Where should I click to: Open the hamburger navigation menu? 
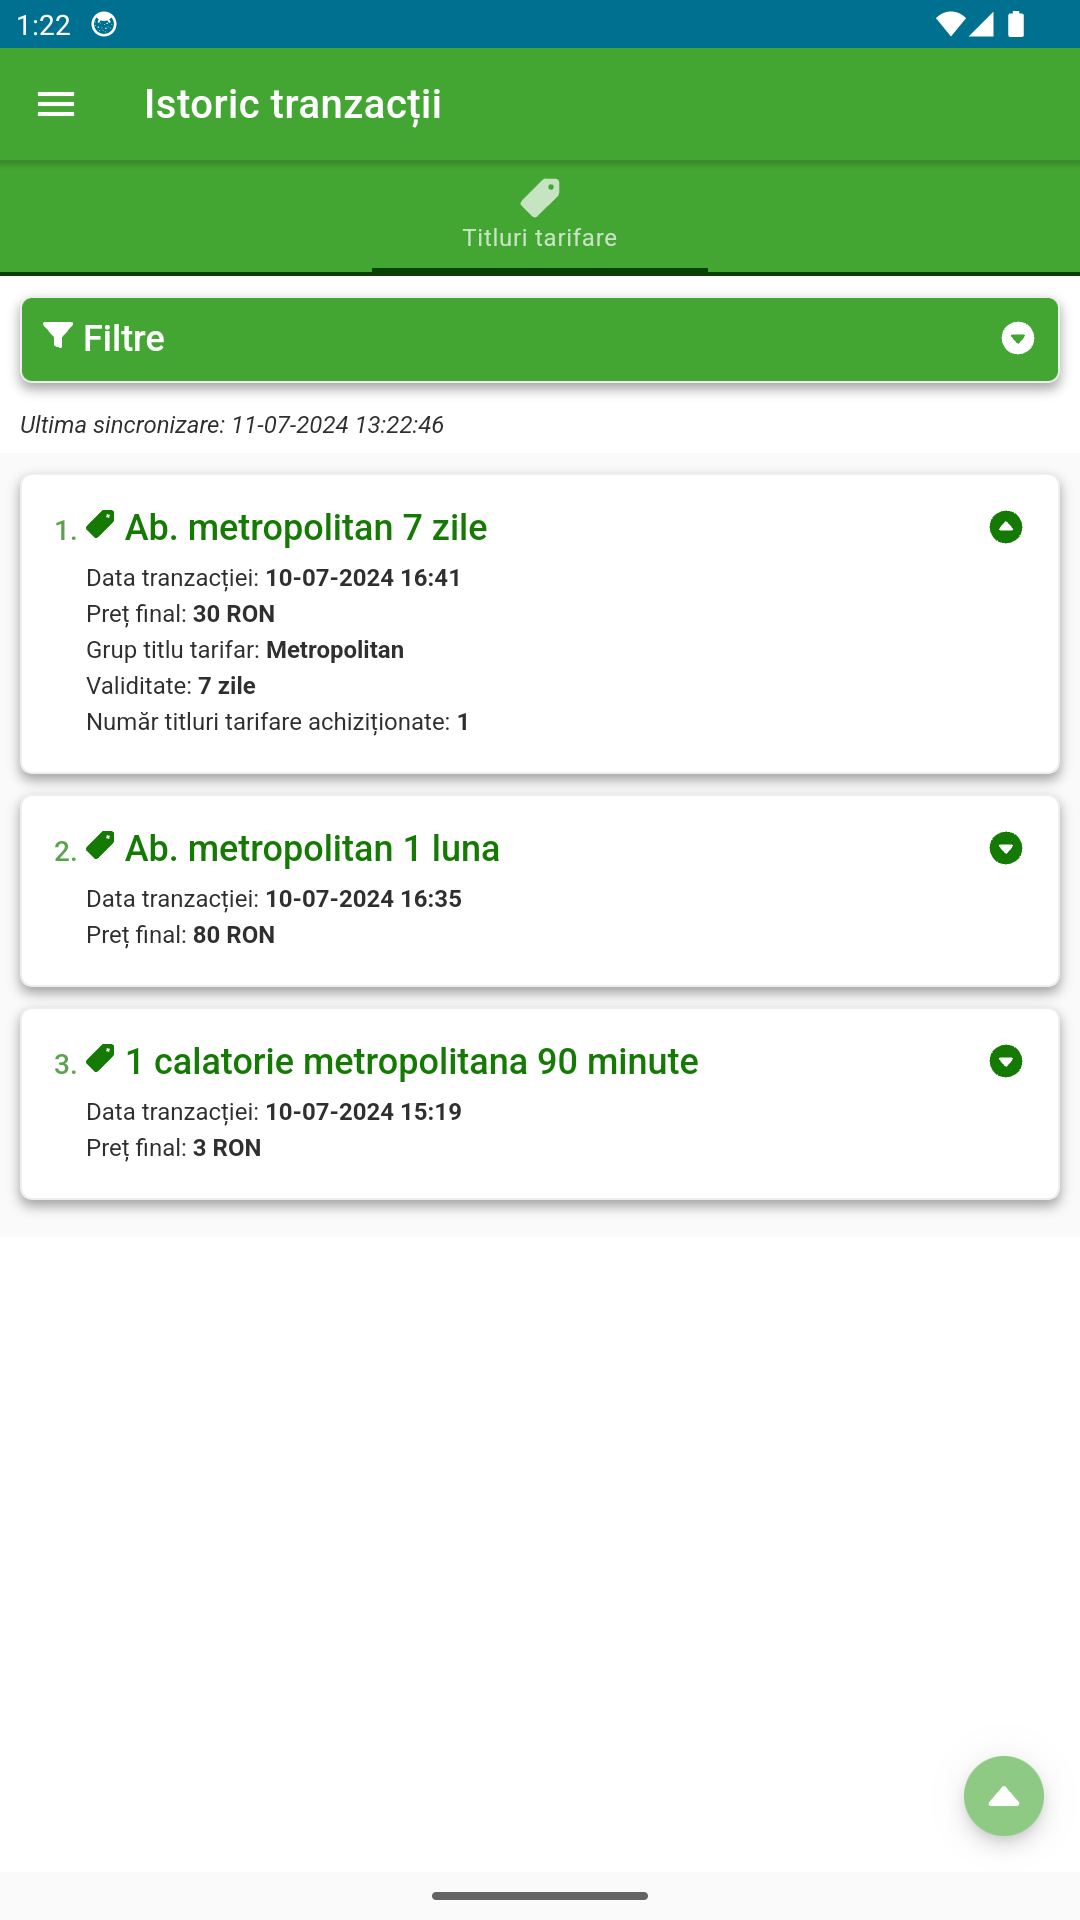[x=56, y=104]
